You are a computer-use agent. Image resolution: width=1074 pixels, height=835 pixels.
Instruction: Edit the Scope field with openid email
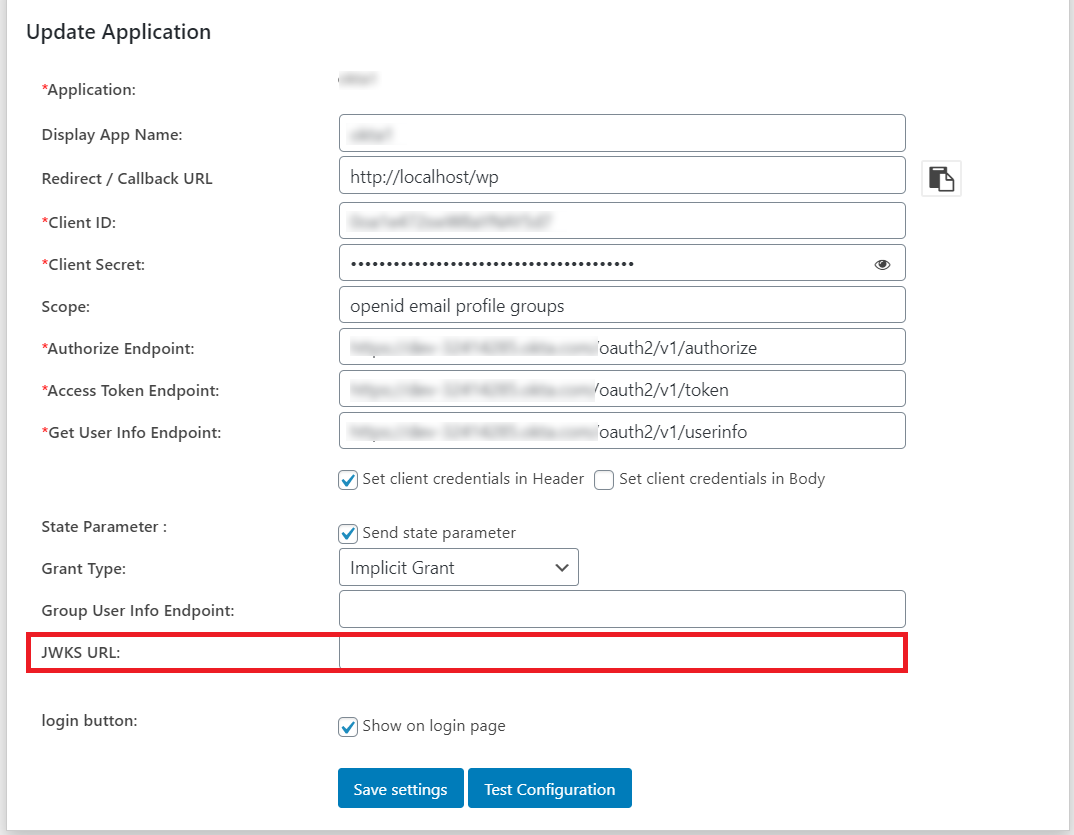(x=622, y=305)
